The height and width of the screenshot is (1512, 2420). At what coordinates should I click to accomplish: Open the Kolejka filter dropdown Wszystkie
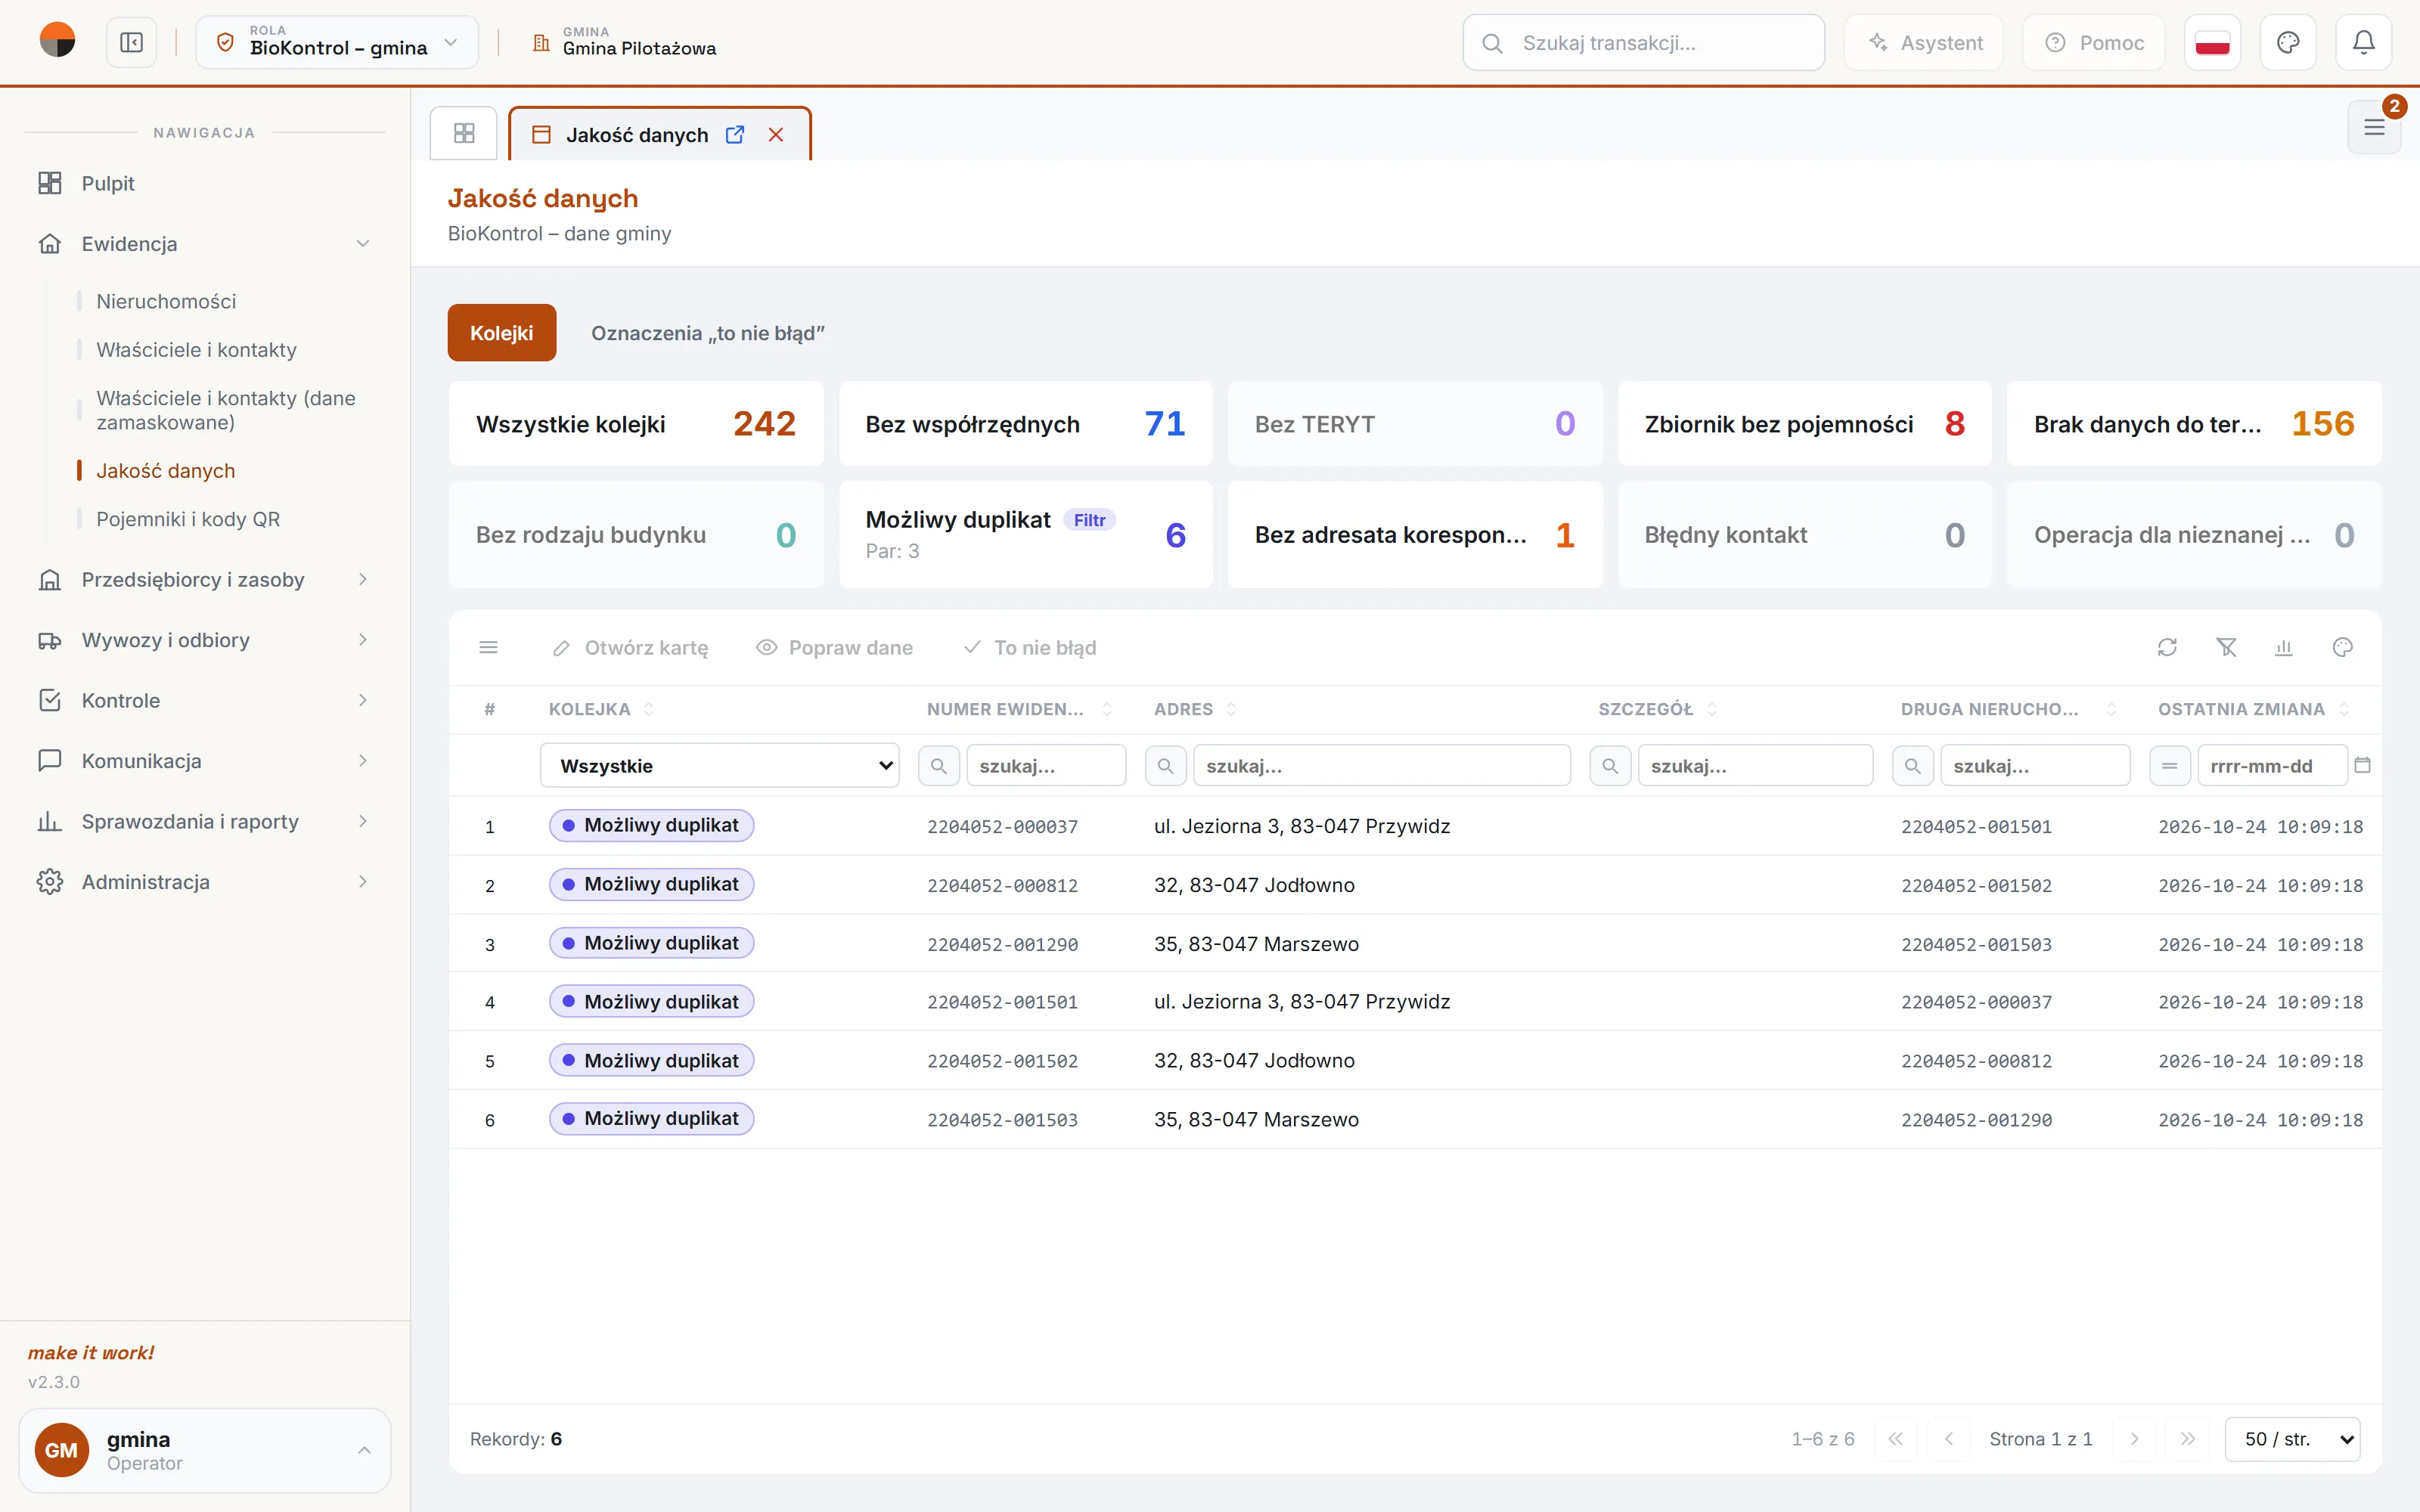(720, 765)
